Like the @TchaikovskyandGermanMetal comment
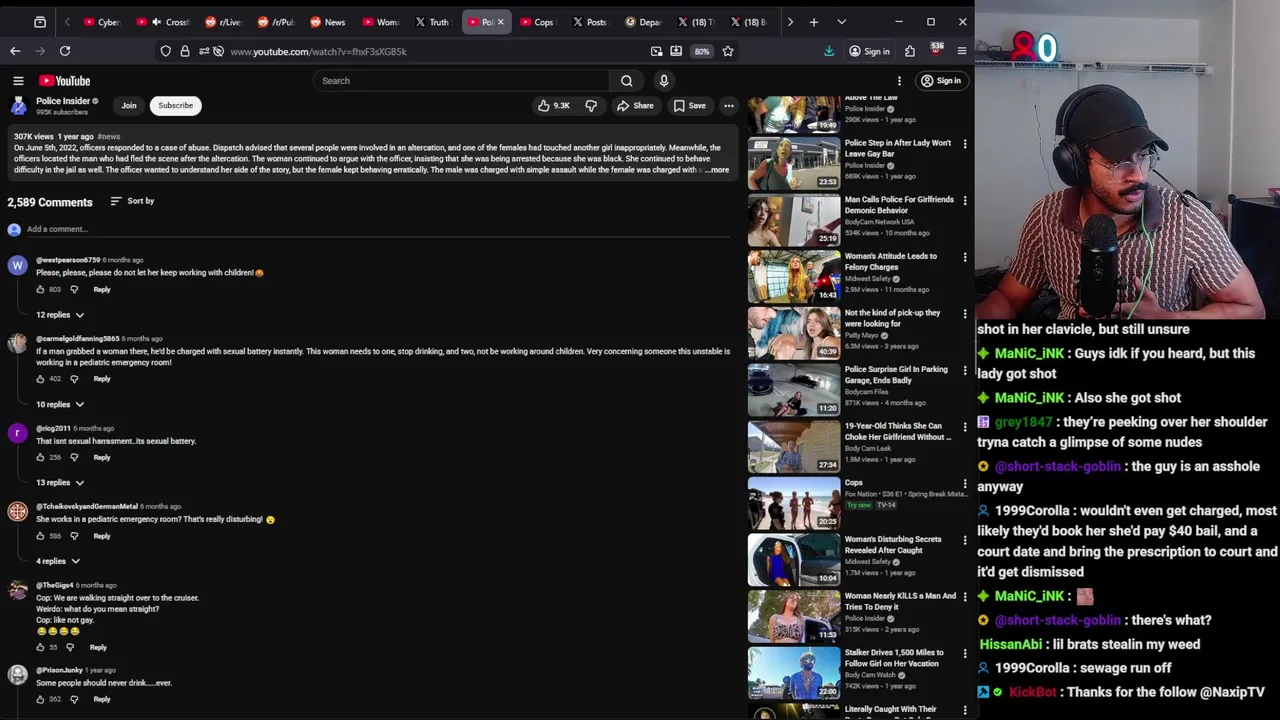The image size is (1280, 720). [x=41, y=536]
